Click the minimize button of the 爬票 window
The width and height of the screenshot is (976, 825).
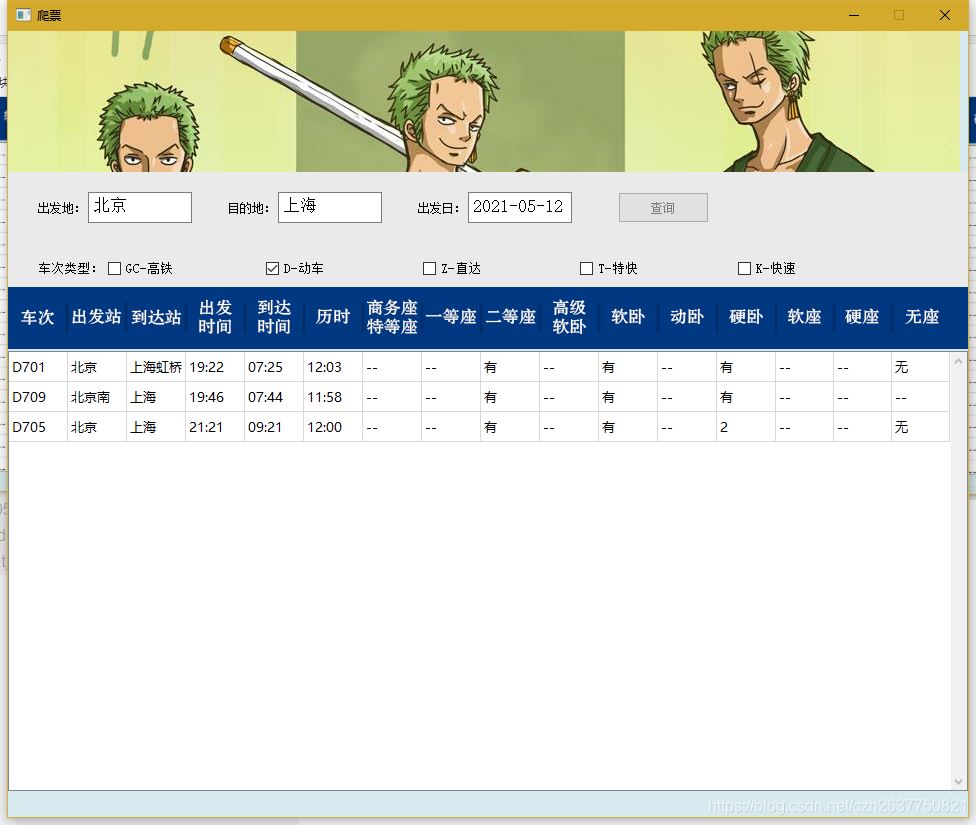853,15
